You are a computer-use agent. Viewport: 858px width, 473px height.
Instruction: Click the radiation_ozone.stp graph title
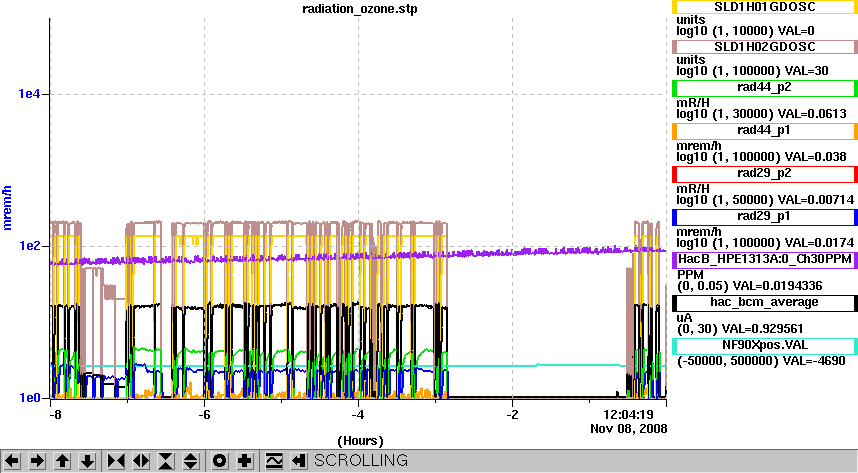click(x=360, y=9)
